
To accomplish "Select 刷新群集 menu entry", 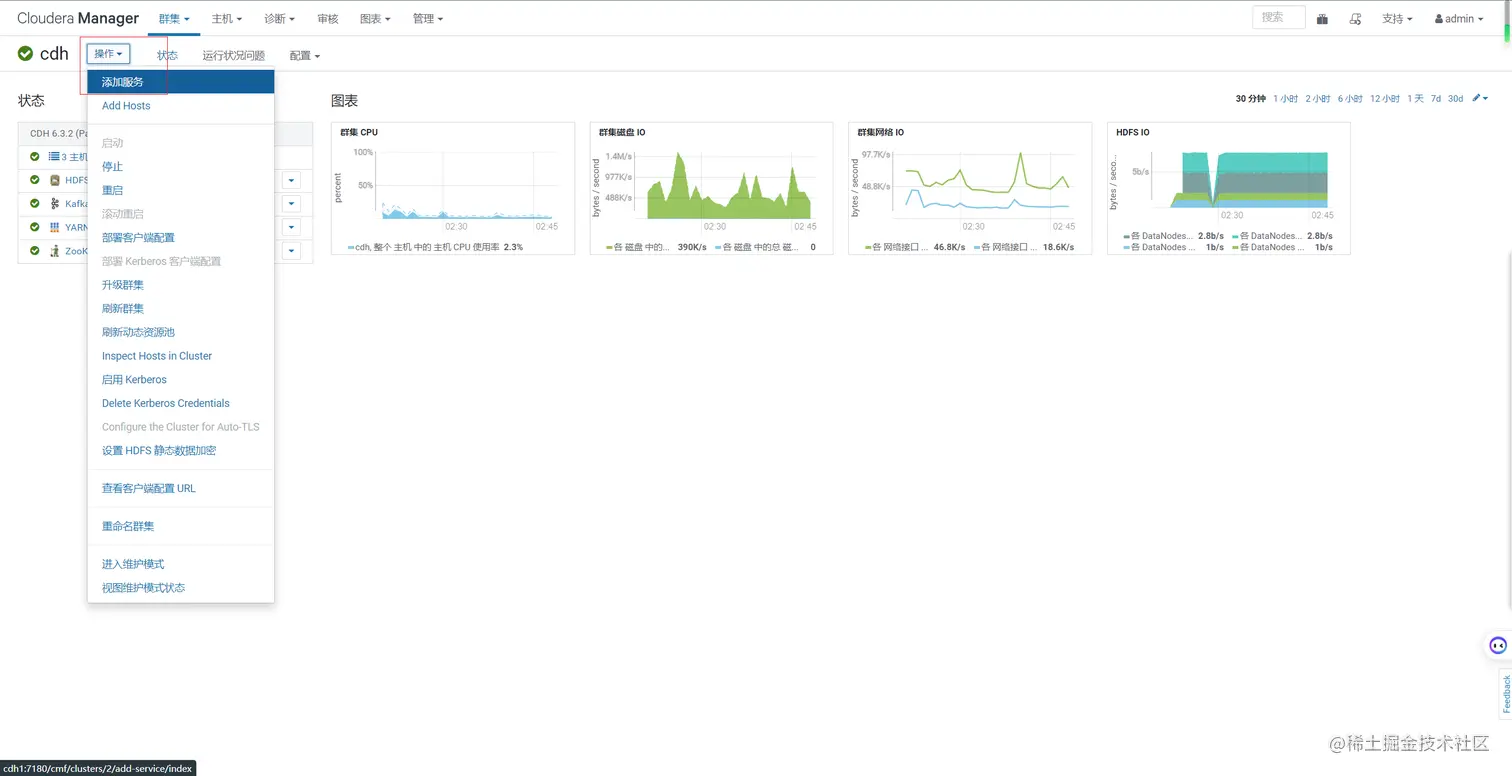I will pyautogui.click(x=181, y=309).
